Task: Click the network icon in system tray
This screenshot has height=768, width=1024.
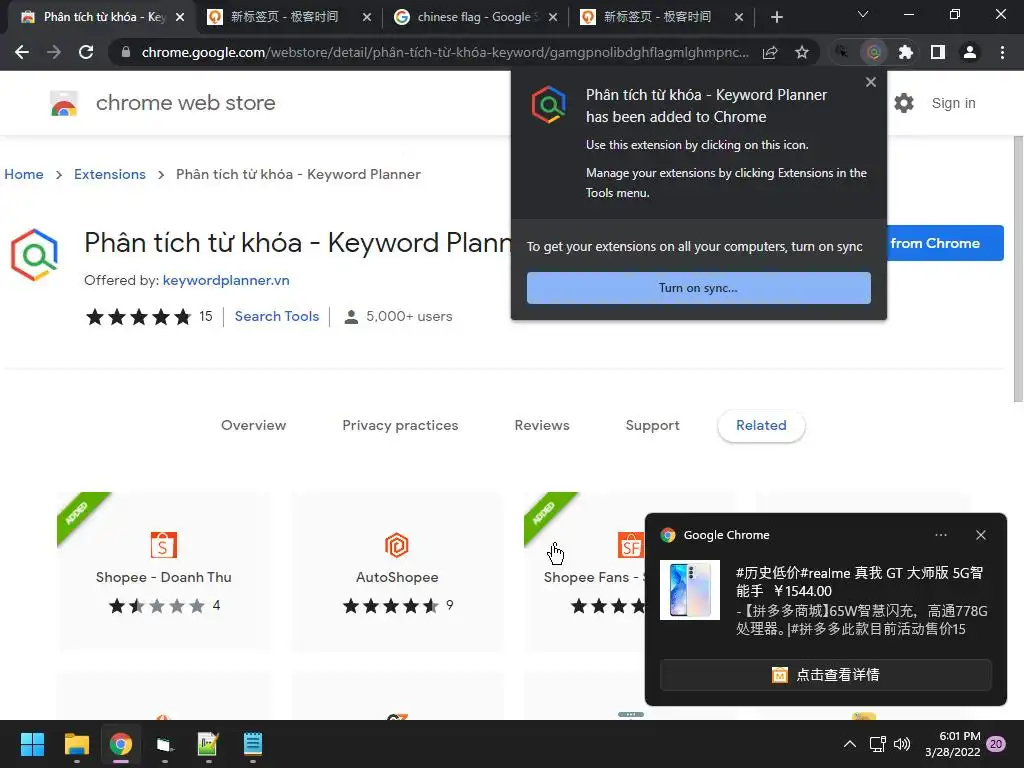Action: pos(877,744)
